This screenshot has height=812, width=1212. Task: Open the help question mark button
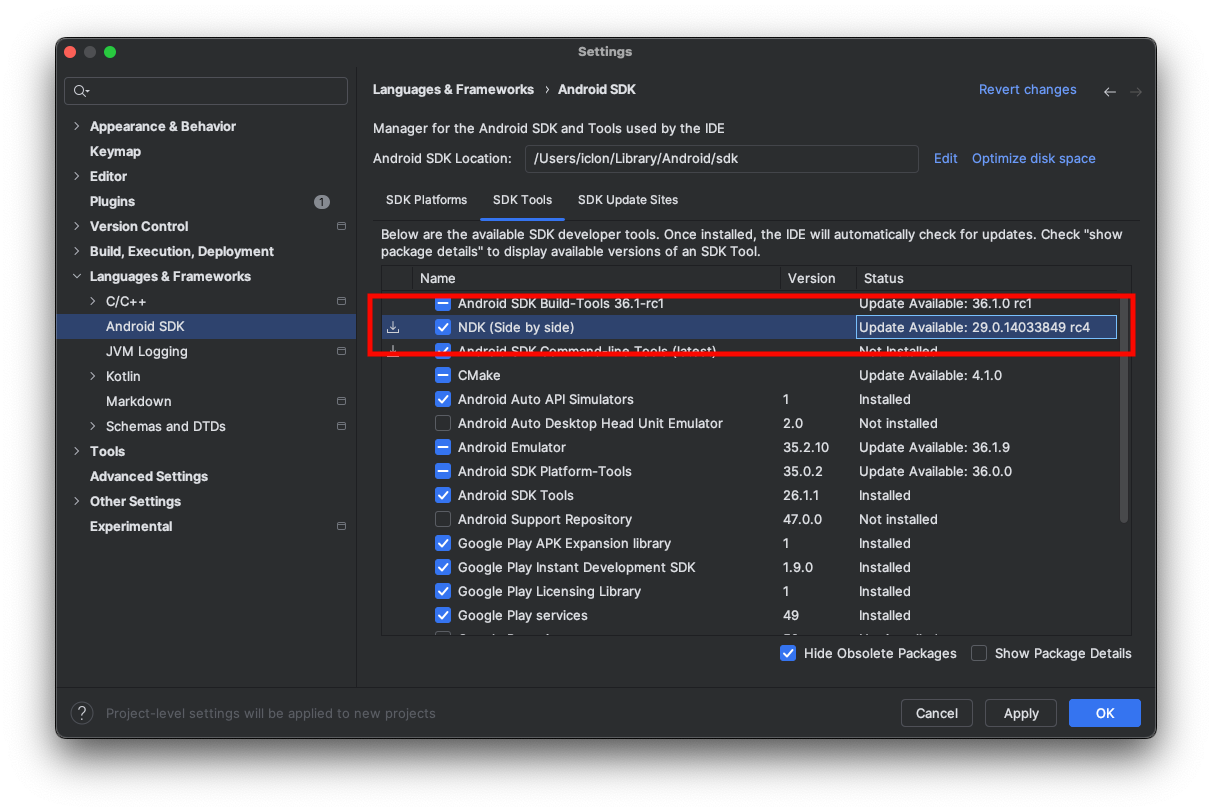[82, 713]
